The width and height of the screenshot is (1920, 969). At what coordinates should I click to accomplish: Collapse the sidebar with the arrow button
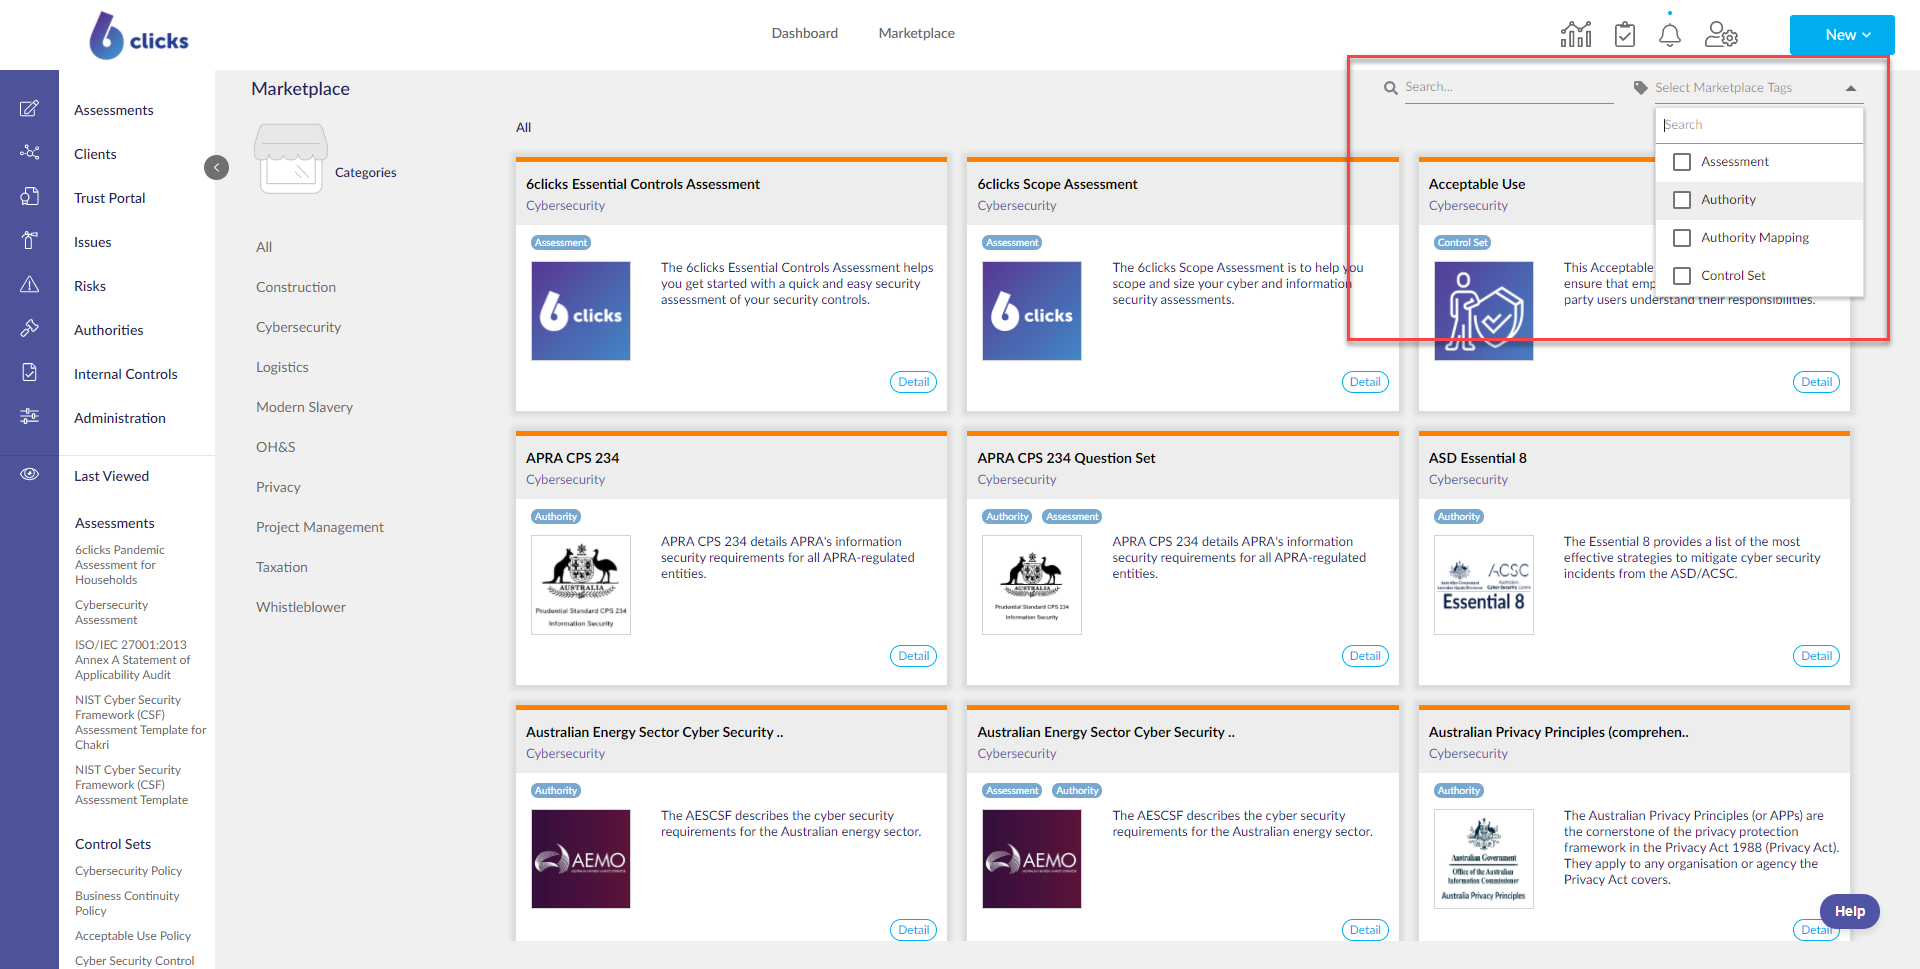pyautogui.click(x=216, y=167)
